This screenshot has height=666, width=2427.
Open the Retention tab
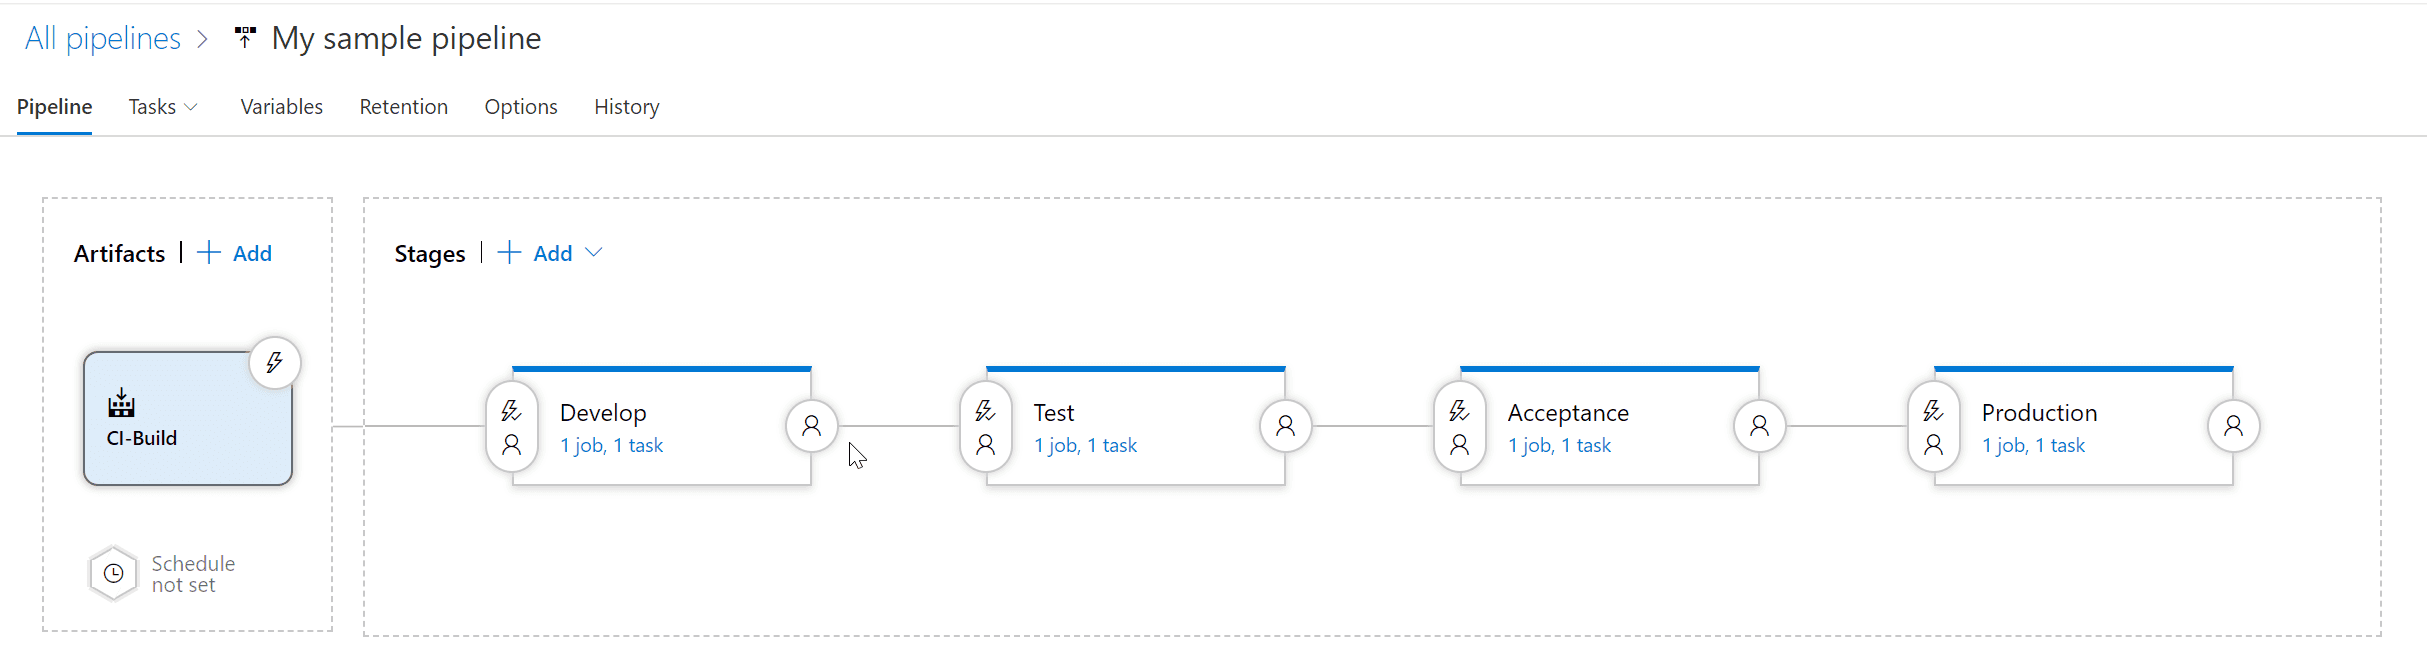(x=404, y=107)
